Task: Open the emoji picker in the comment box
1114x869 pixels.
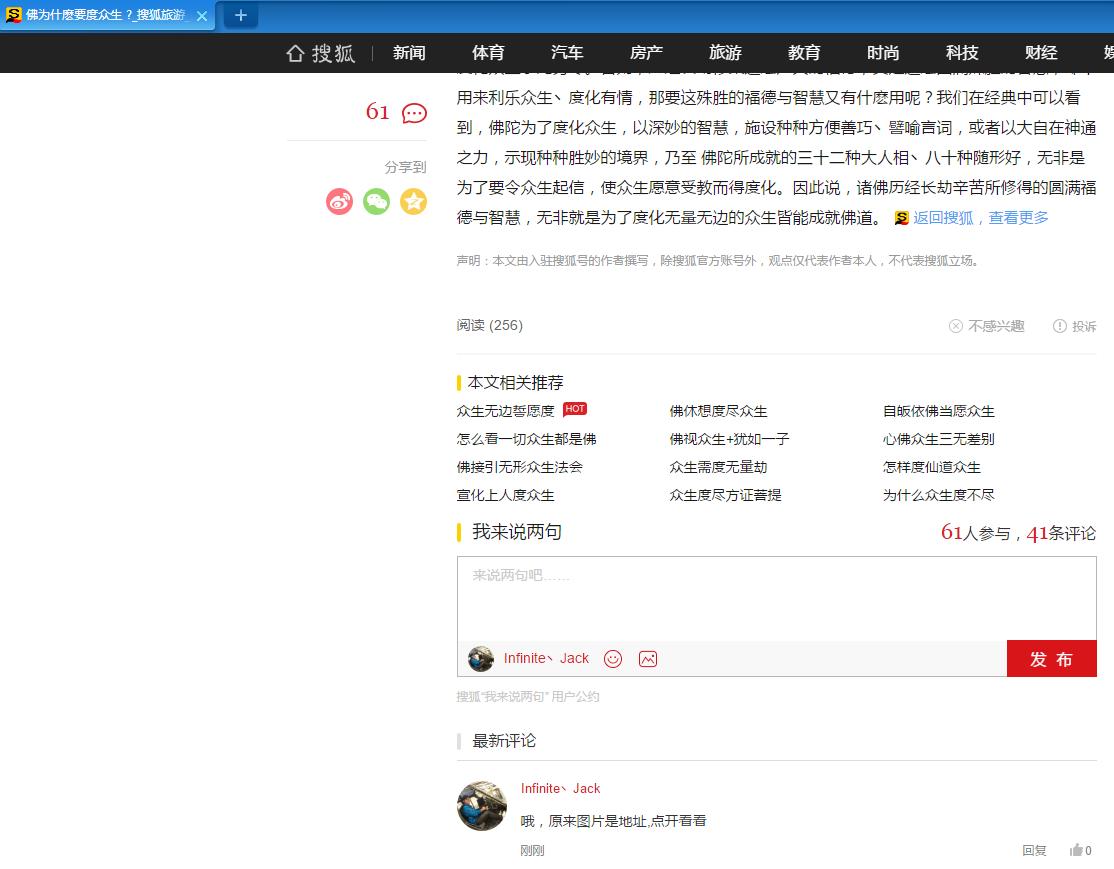Action: click(x=613, y=658)
